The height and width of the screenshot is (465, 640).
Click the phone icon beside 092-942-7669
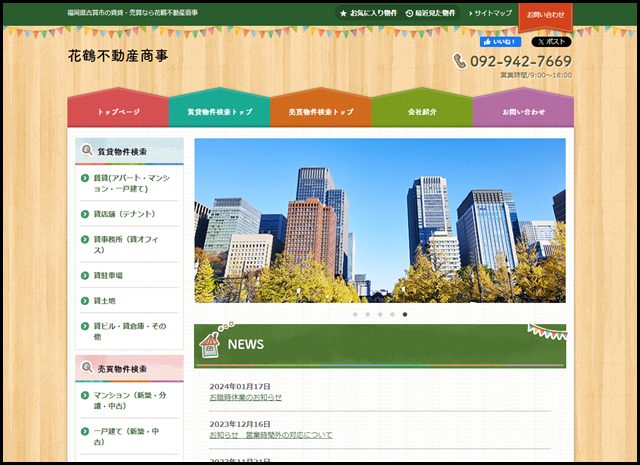click(x=460, y=61)
